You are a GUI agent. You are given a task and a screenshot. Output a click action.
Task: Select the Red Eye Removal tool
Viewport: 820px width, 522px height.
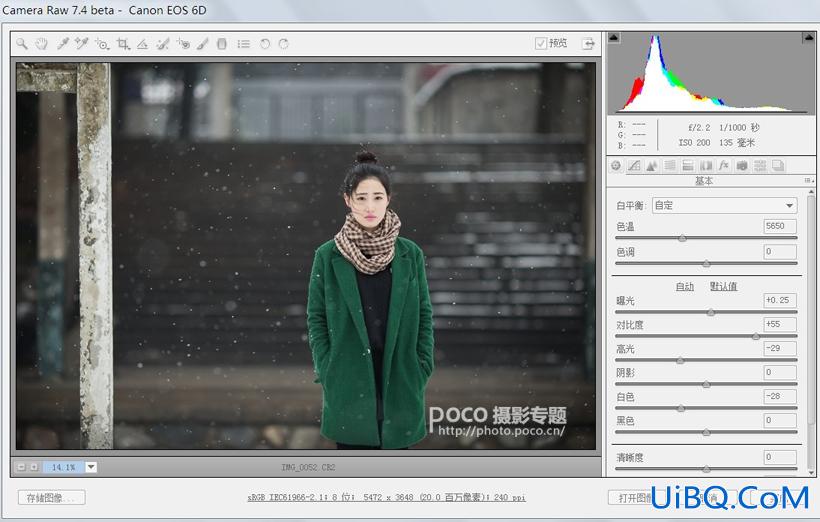click(183, 44)
